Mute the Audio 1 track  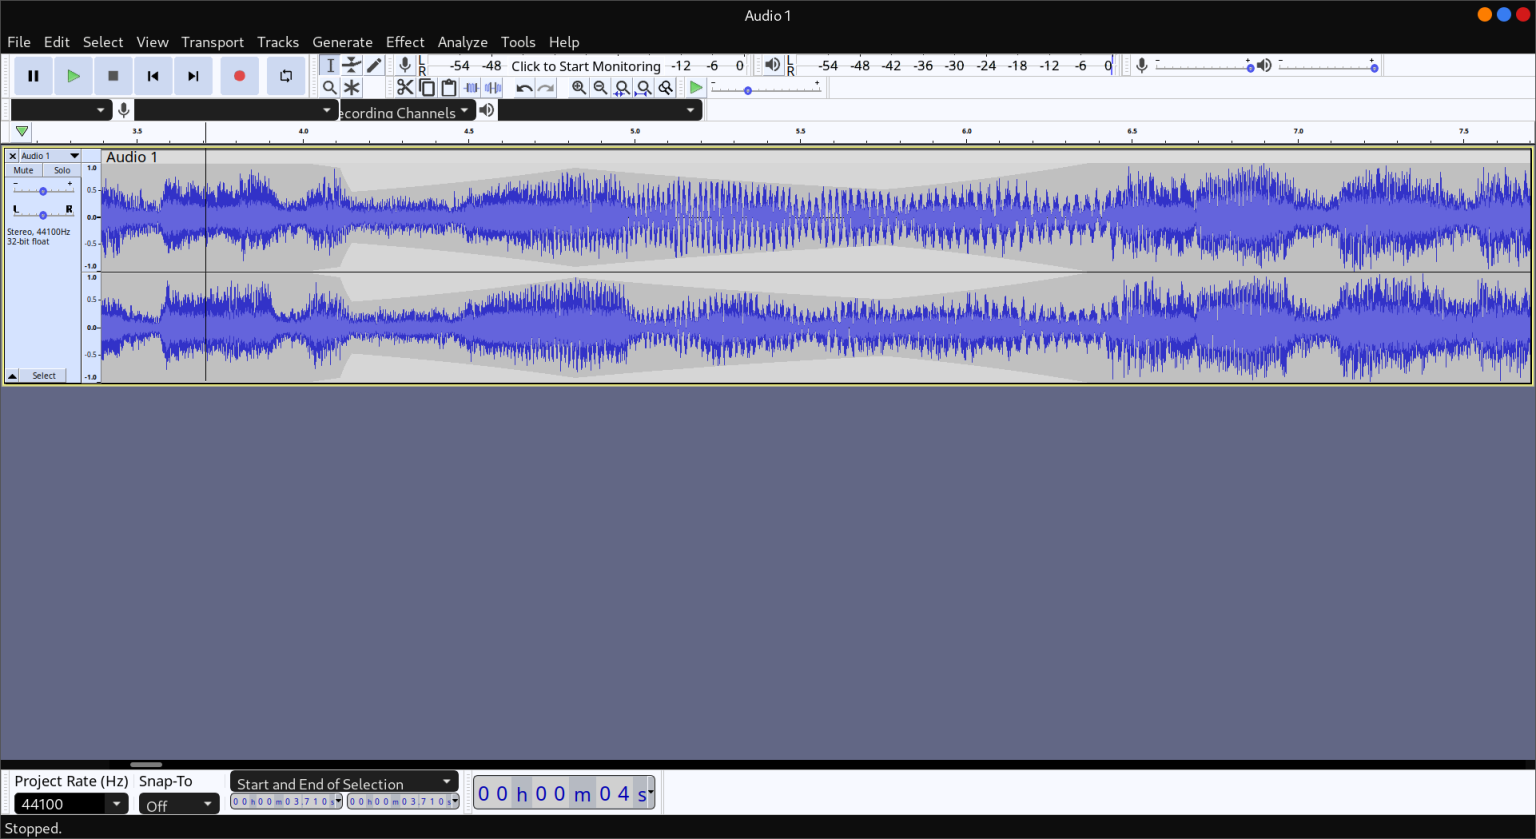coord(22,169)
